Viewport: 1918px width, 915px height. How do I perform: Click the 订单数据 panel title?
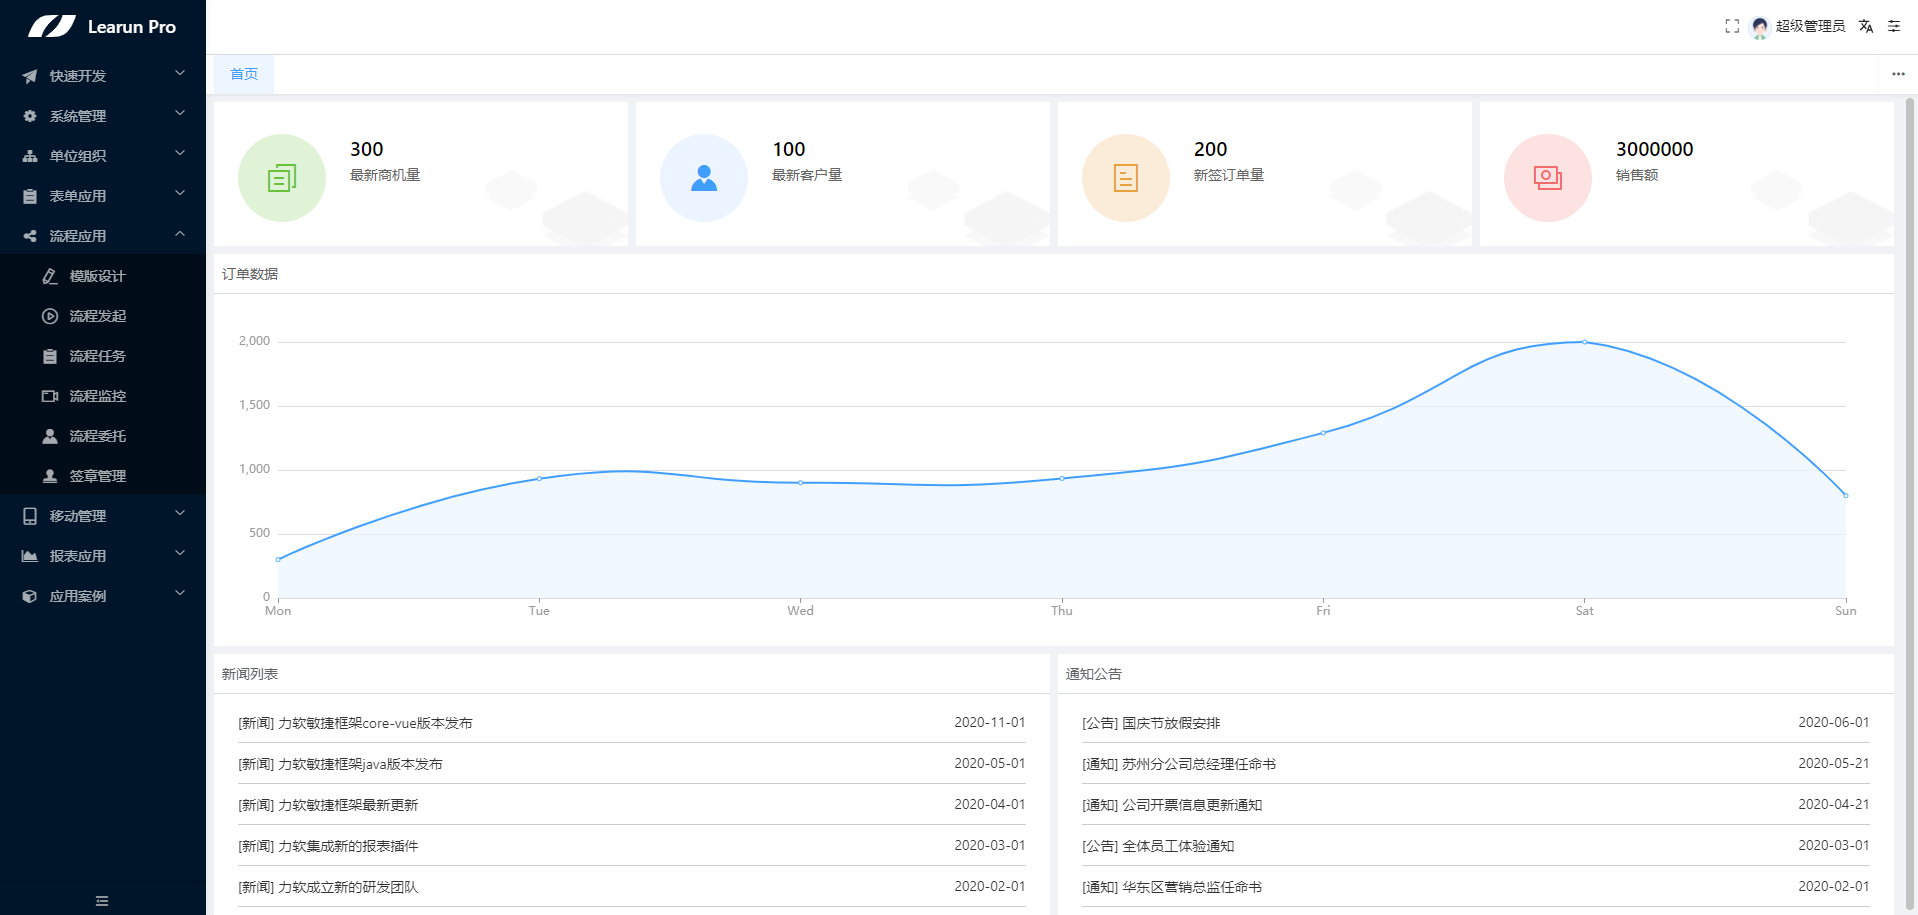point(250,274)
